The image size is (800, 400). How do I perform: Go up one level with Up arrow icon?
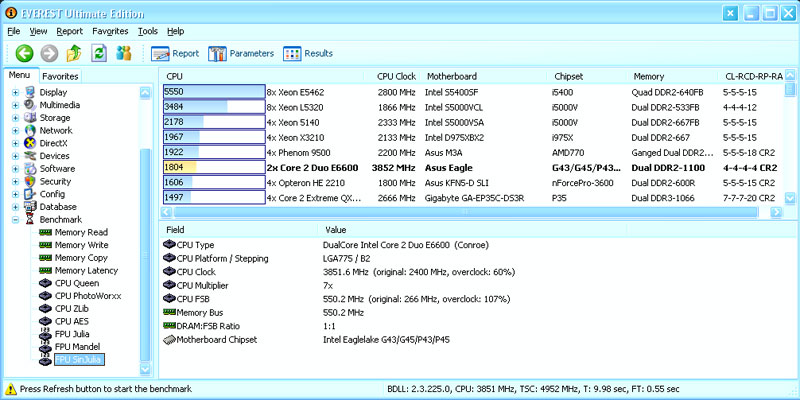tap(74, 53)
